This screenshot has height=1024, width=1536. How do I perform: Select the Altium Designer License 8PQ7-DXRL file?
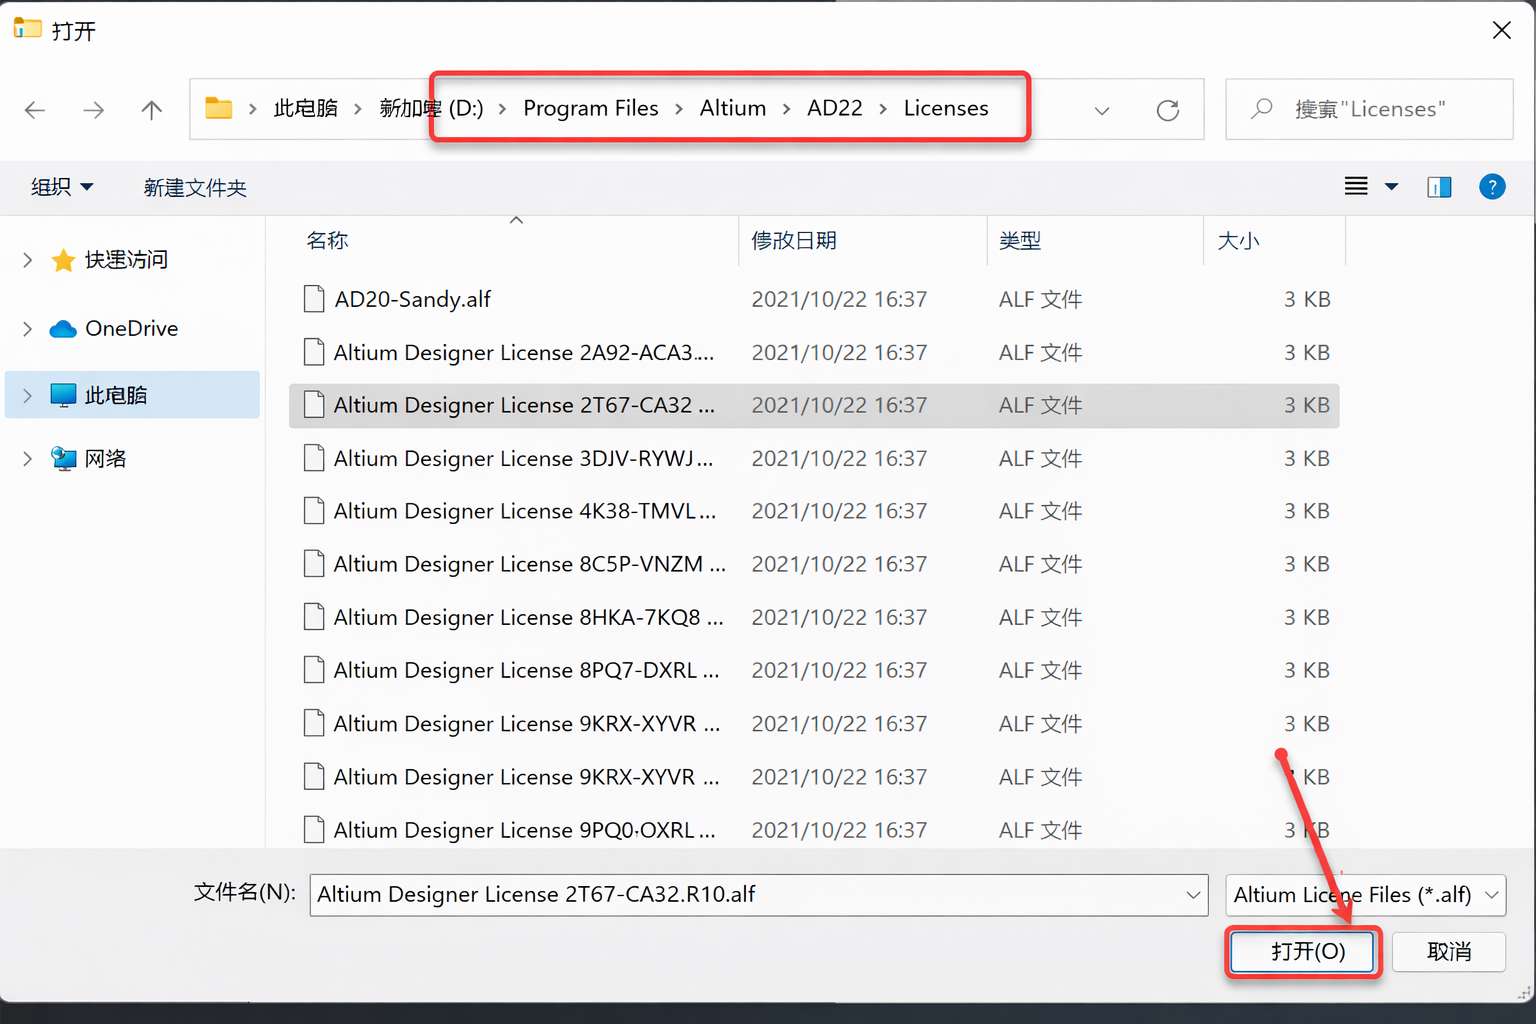pyautogui.click(x=814, y=670)
